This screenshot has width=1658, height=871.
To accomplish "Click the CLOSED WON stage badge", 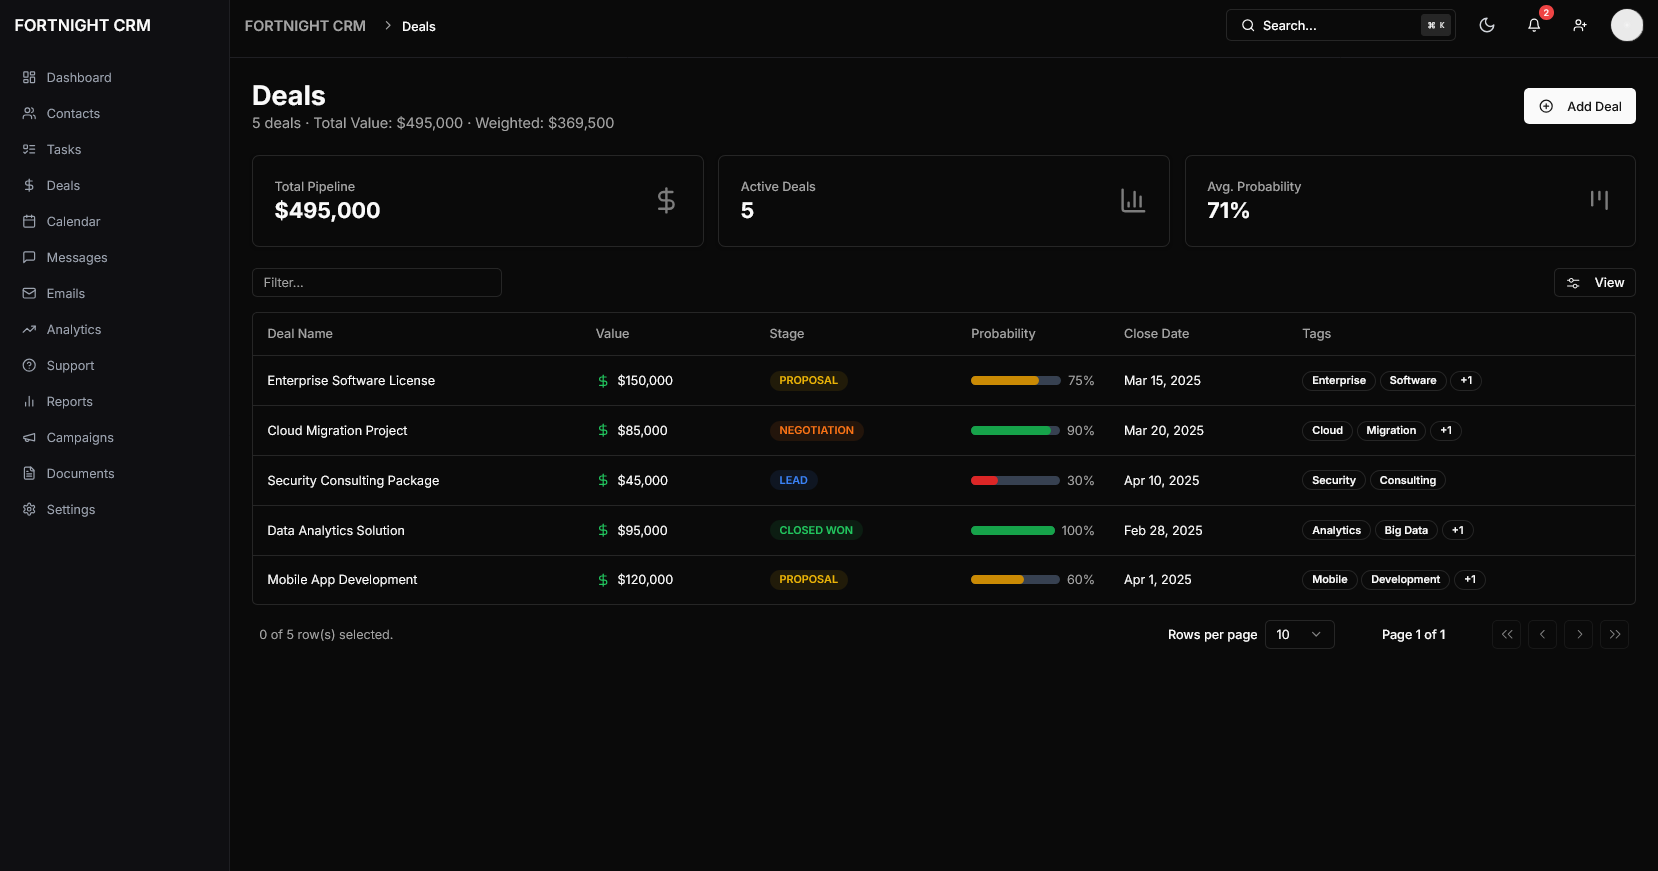I will [816, 531].
